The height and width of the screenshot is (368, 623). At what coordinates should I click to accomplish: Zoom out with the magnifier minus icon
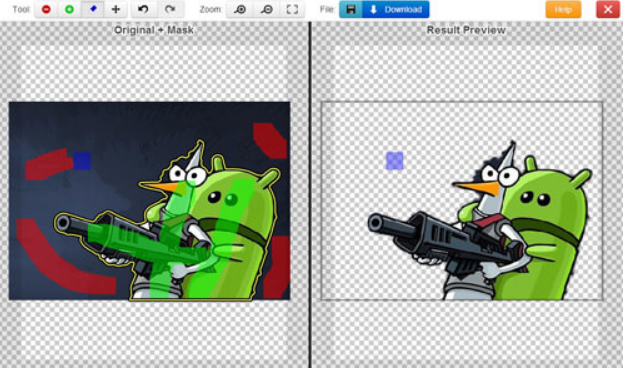[x=266, y=9]
